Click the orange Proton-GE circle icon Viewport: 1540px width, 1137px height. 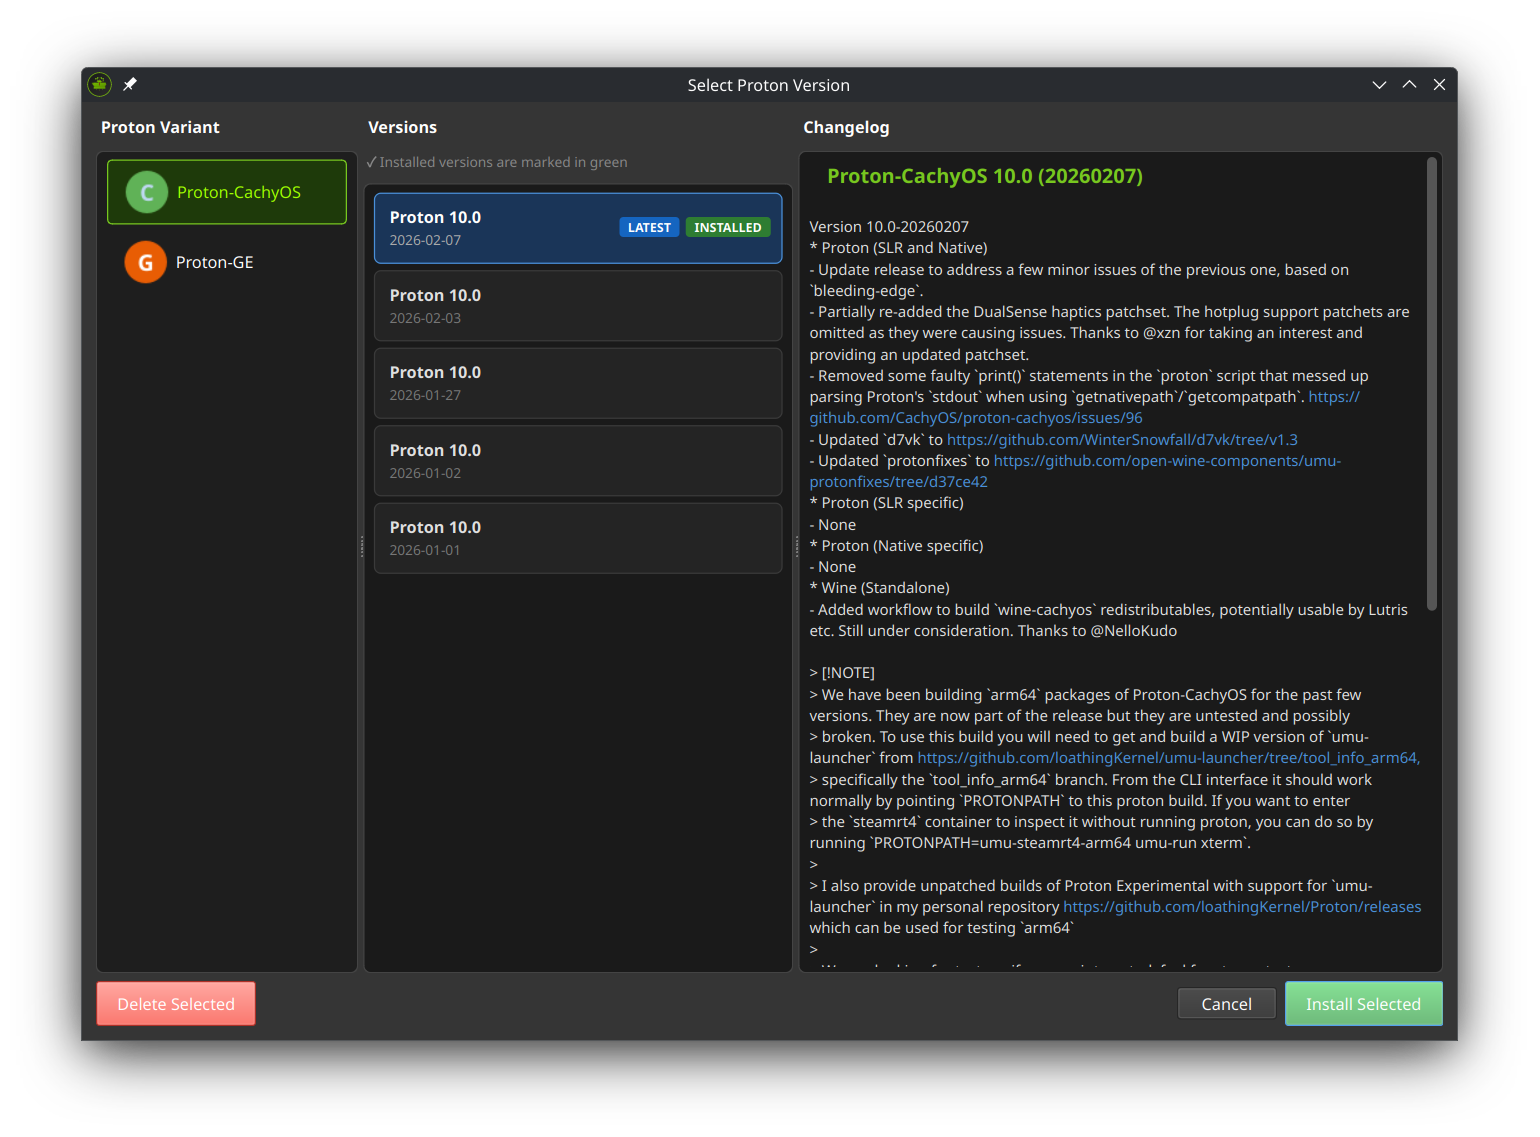145,262
